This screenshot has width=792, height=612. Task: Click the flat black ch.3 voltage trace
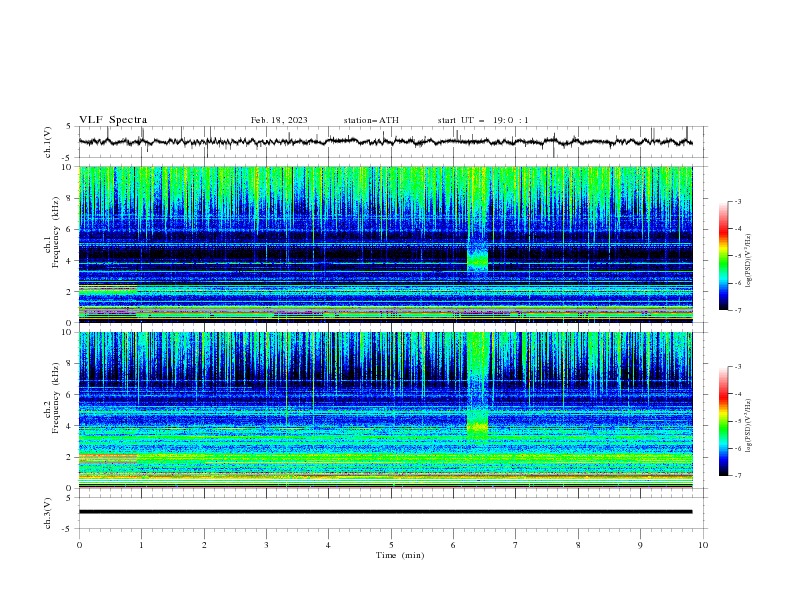(x=385, y=512)
